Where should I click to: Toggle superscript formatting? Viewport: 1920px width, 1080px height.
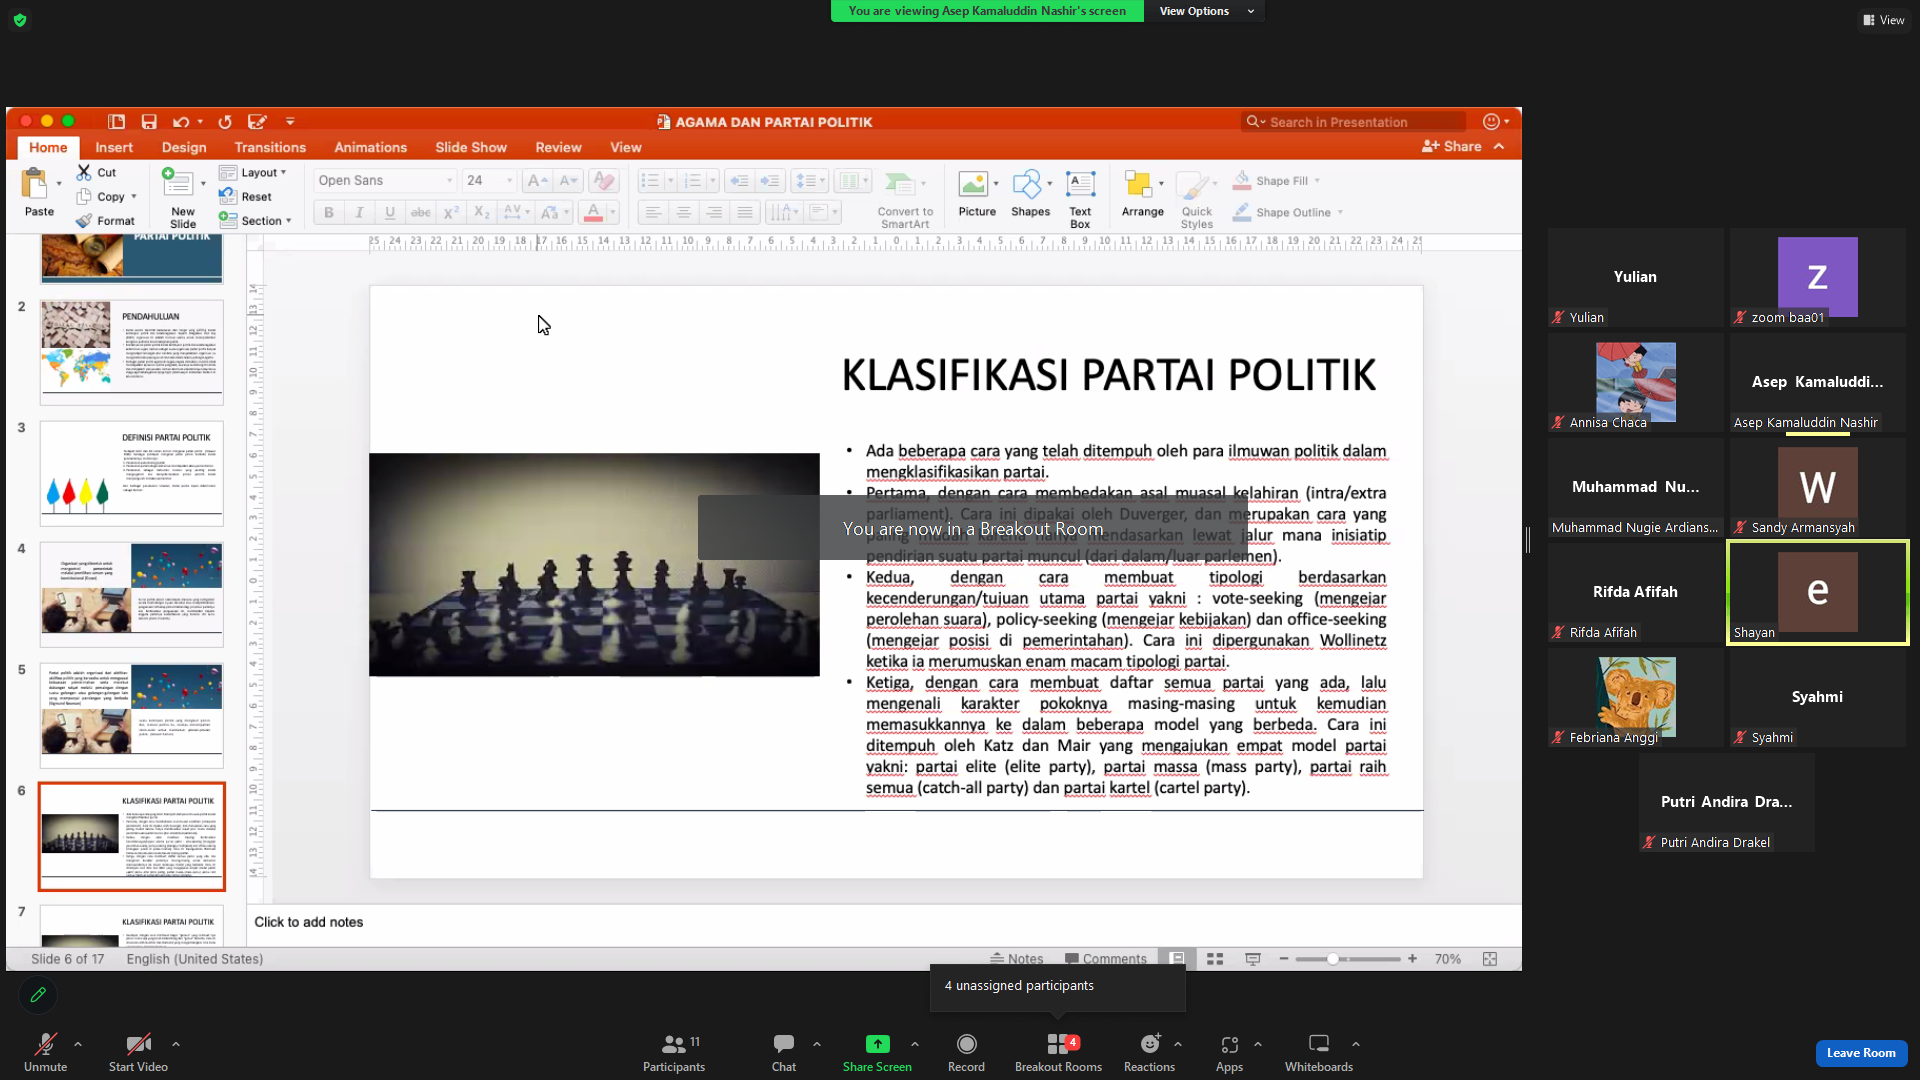click(x=451, y=212)
